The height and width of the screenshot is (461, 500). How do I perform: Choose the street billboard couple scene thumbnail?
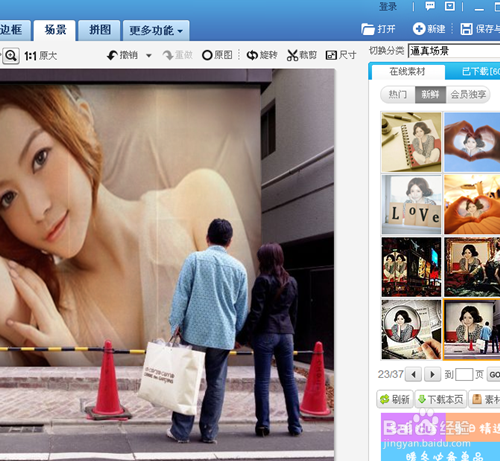pyautogui.click(x=472, y=329)
